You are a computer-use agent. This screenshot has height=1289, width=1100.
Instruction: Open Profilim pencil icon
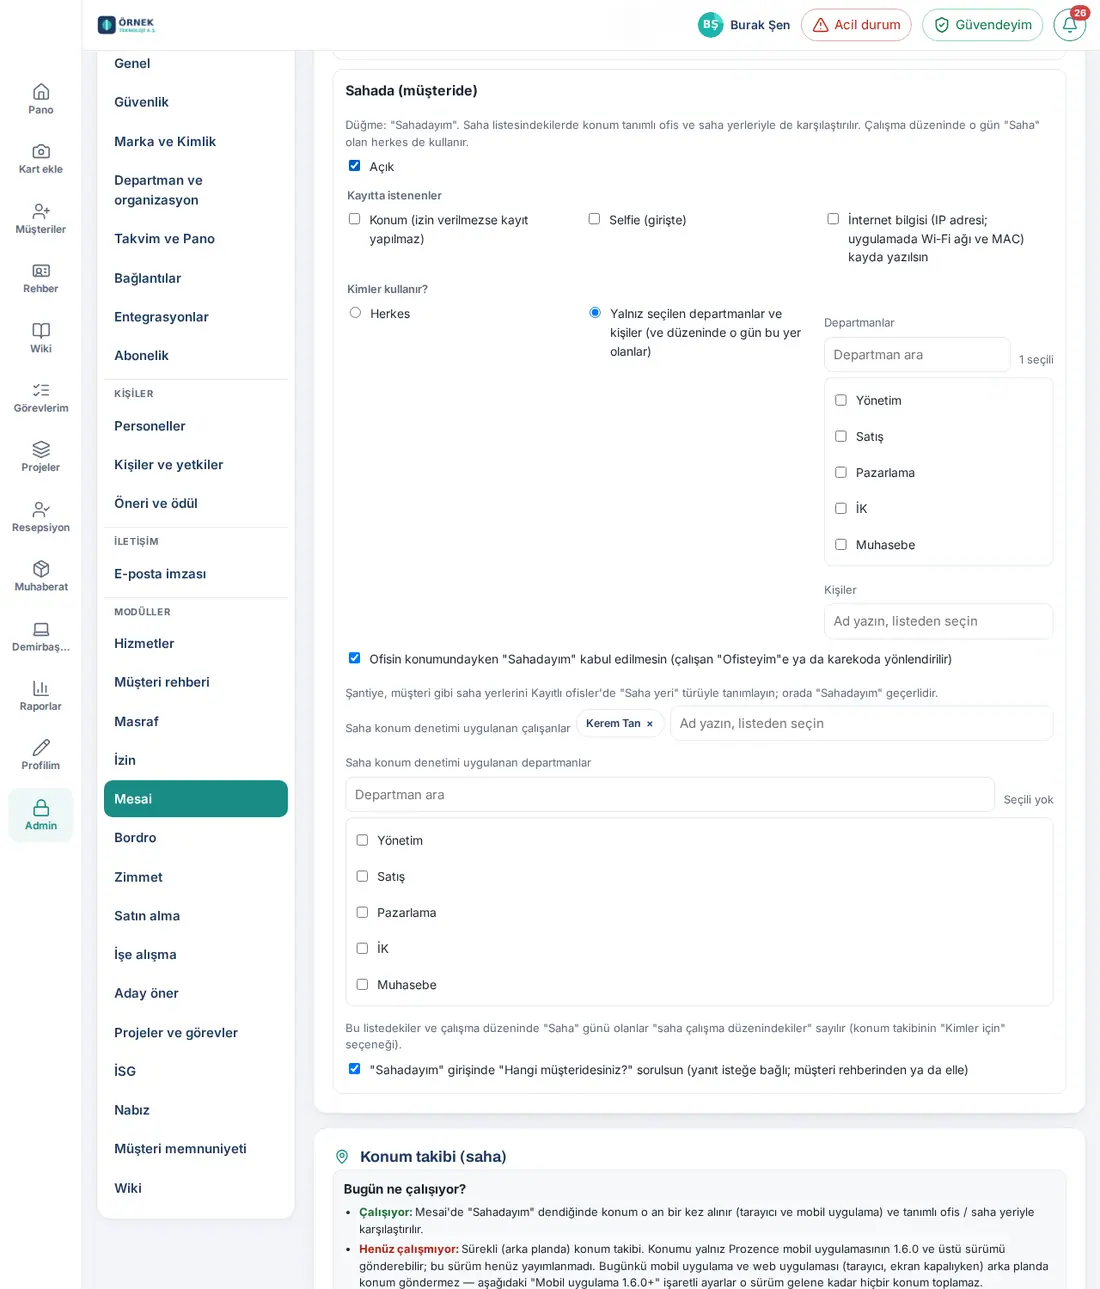[41, 747]
